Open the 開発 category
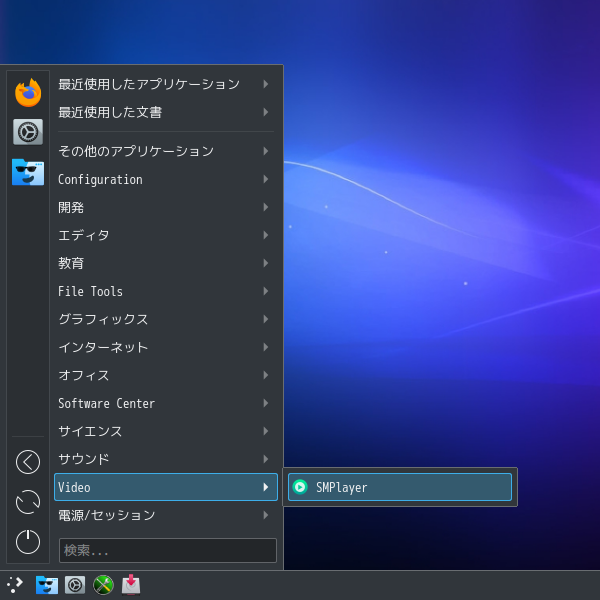 (166, 207)
